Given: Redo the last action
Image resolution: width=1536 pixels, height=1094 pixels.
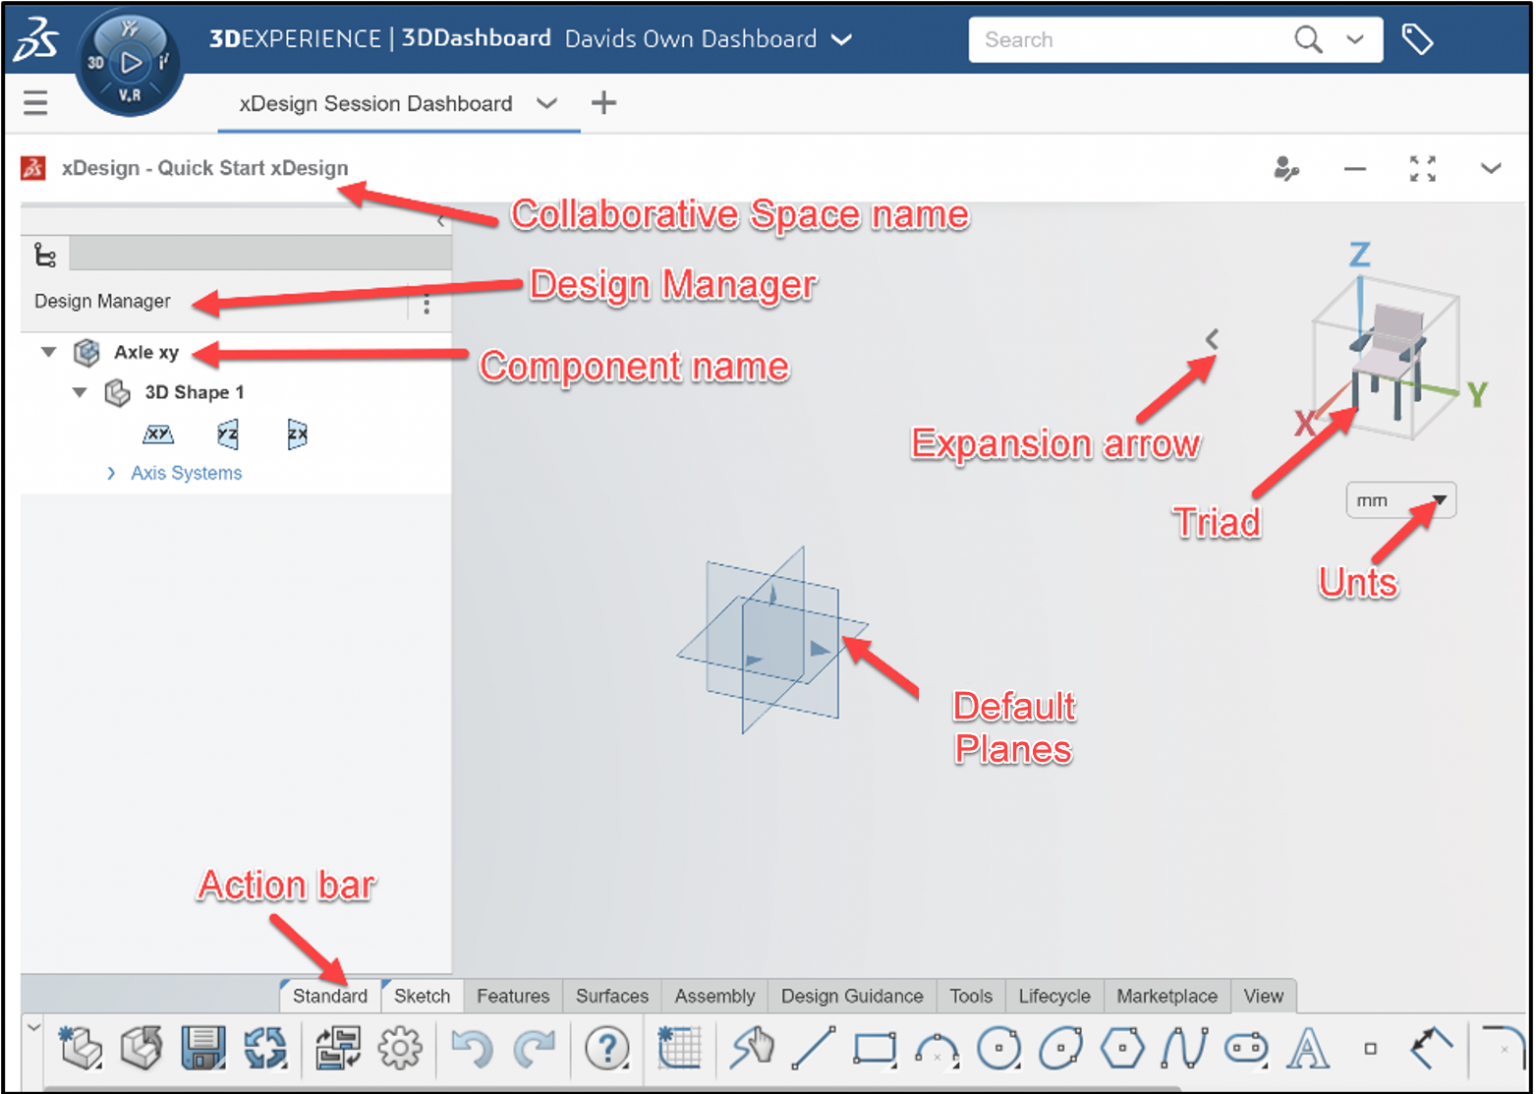Looking at the screenshot, I should (x=533, y=1048).
